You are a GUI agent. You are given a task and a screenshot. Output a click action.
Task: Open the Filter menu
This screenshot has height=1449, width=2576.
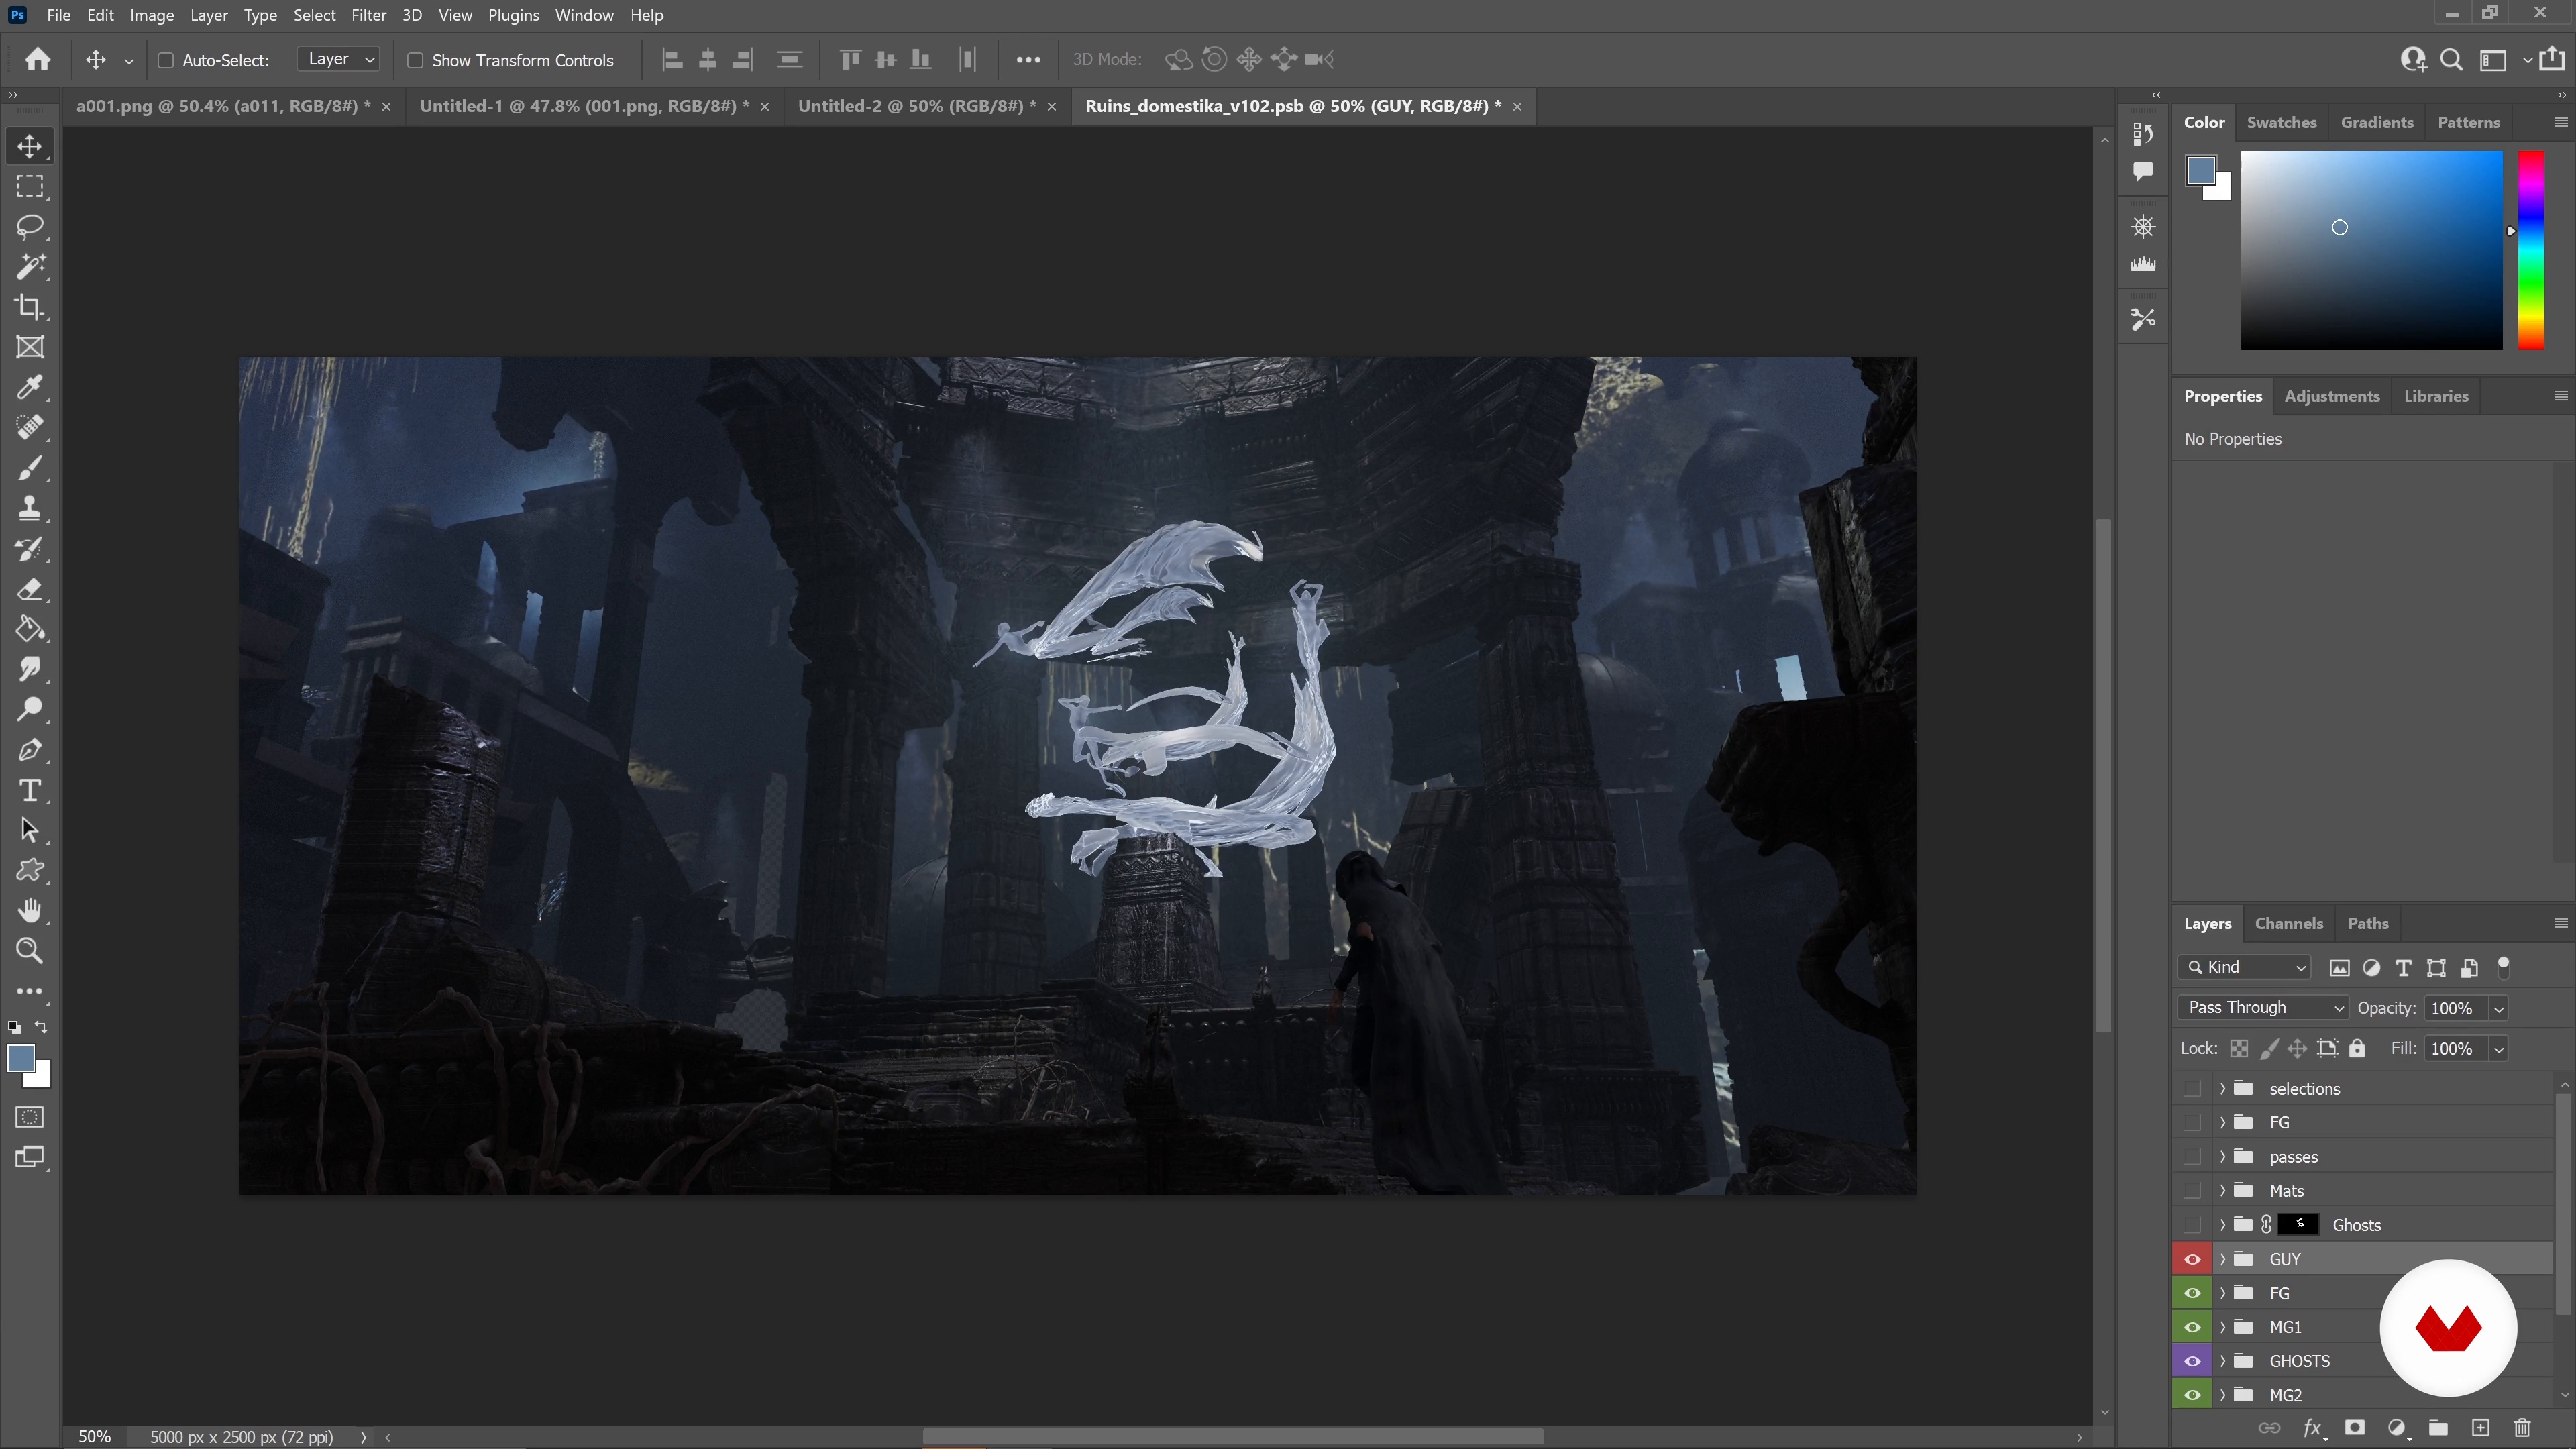pyautogui.click(x=368, y=15)
